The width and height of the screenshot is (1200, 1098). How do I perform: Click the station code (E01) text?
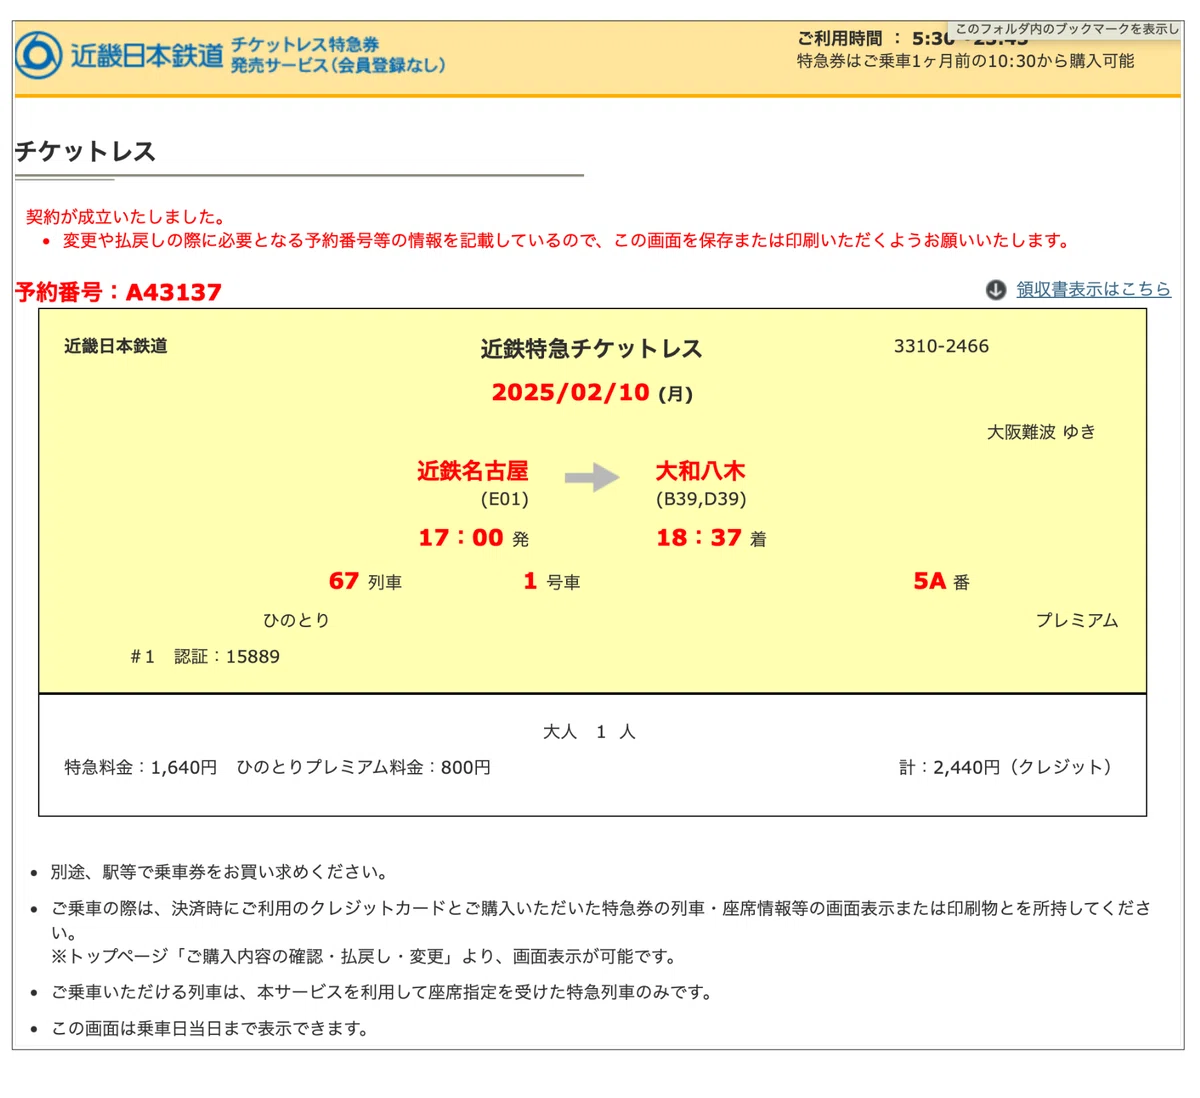[504, 499]
